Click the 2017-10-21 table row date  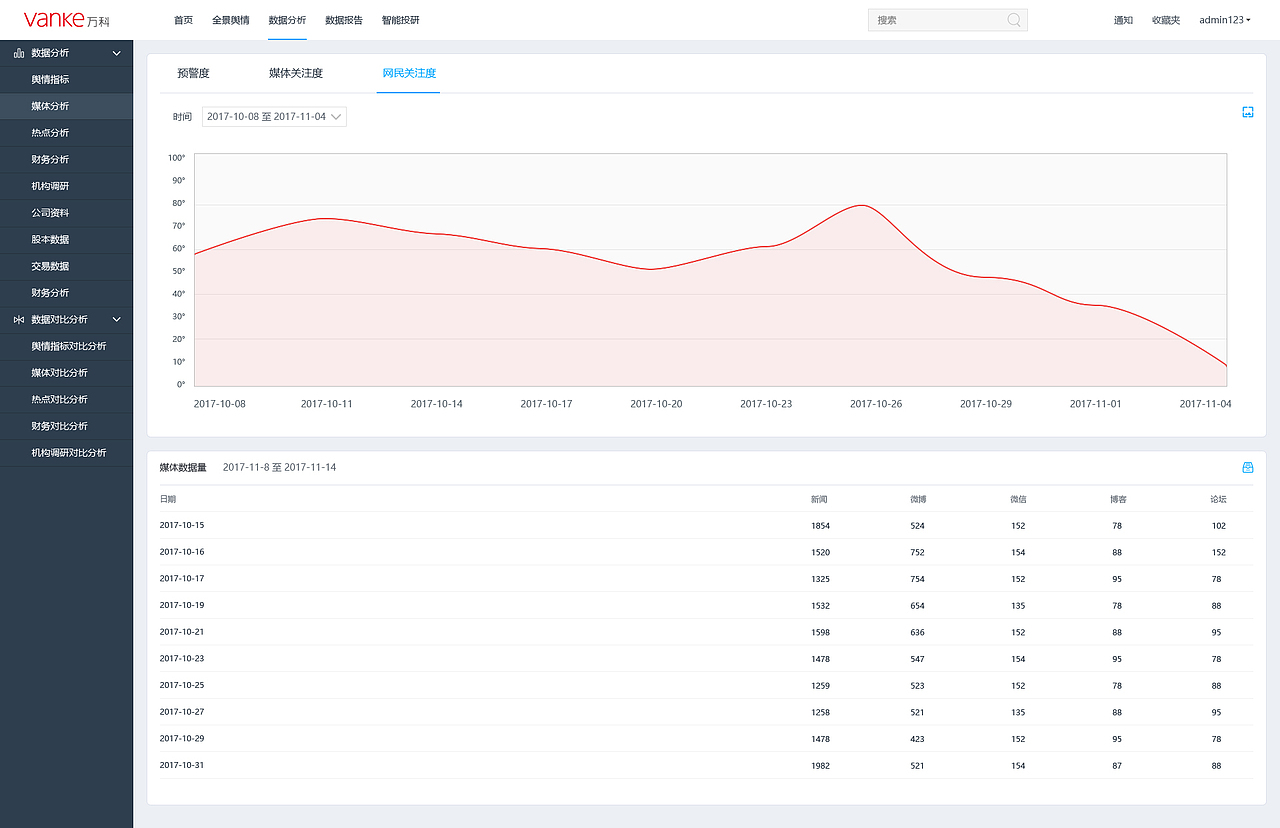182,632
